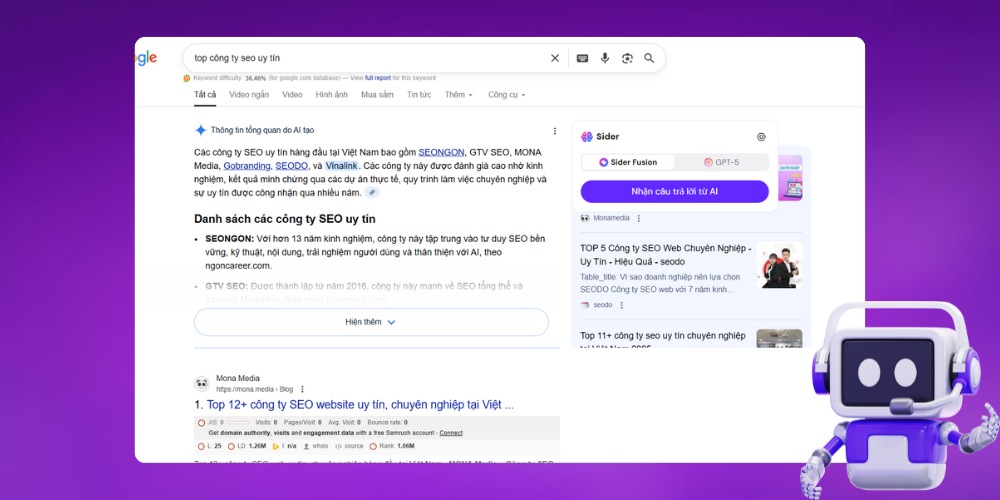
Task: Click Nhận câu trả lời từ AI button
Action: [x=675, y=191]
